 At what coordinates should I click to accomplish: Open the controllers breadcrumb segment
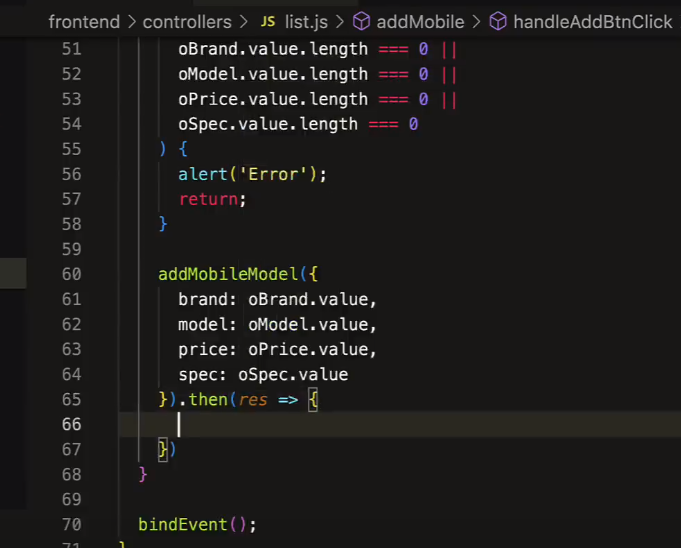tap(187, 22)
